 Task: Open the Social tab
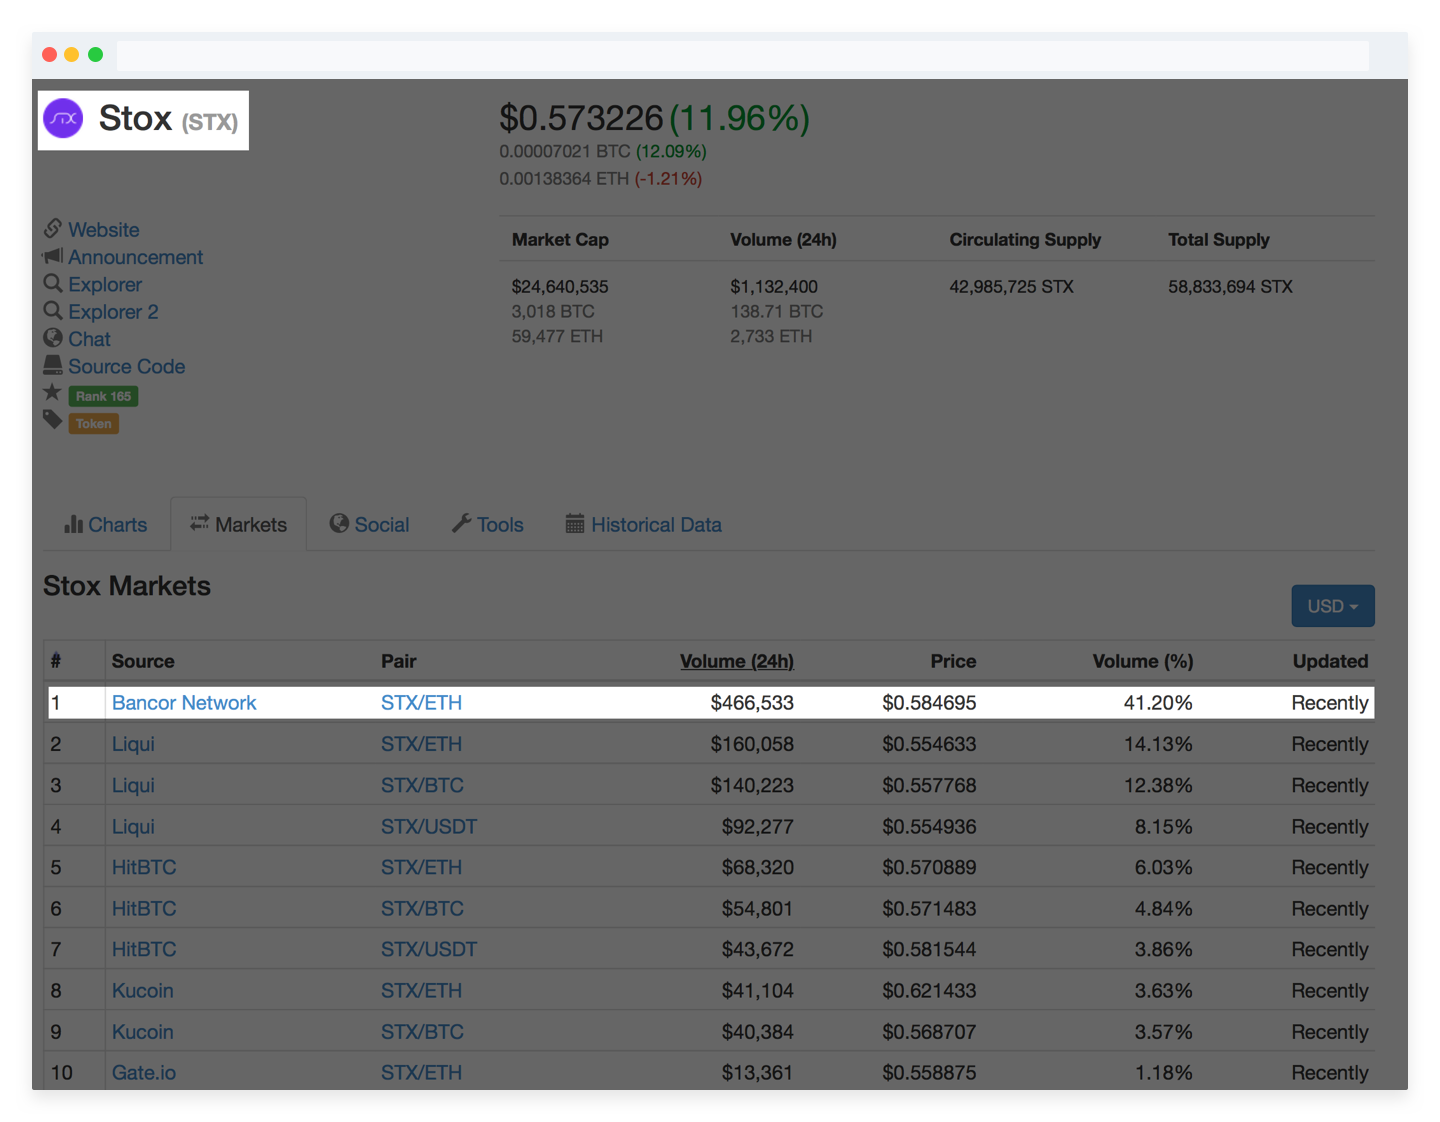pyautogui.click(x=370, y=524)
